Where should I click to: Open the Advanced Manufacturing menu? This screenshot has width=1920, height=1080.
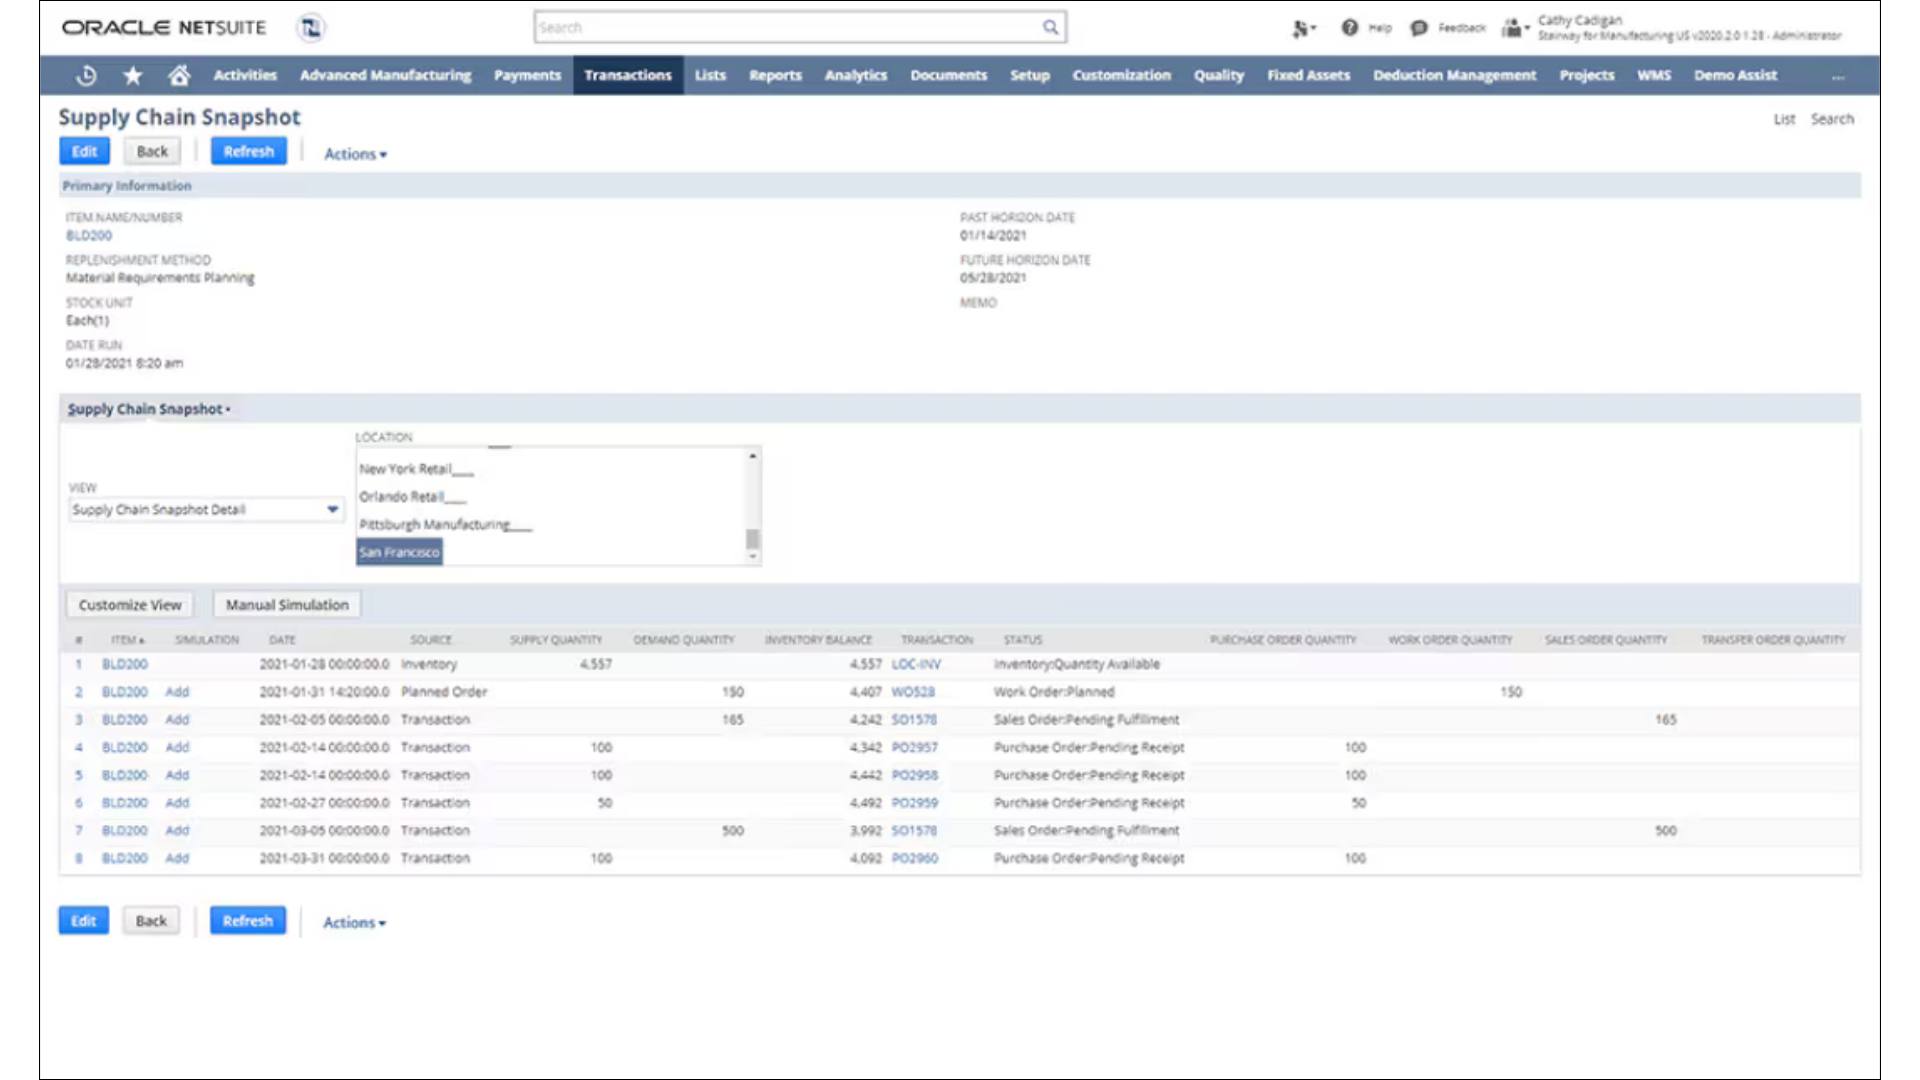coord(385,75)
